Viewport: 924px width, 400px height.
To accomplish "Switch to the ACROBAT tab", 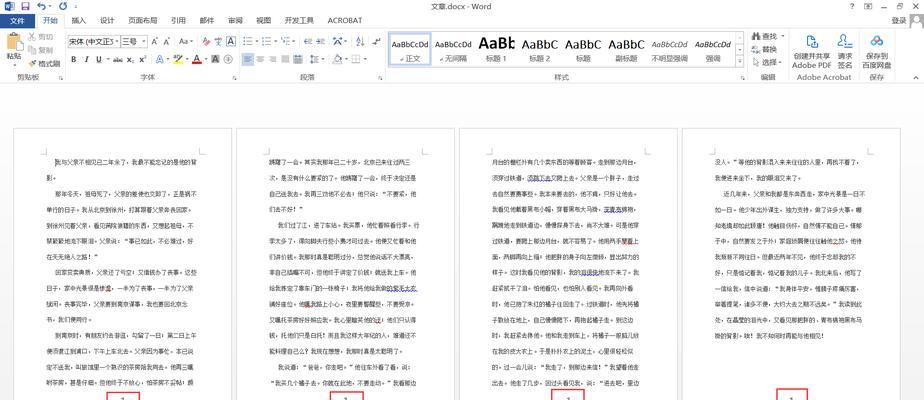I will [345, 21].
